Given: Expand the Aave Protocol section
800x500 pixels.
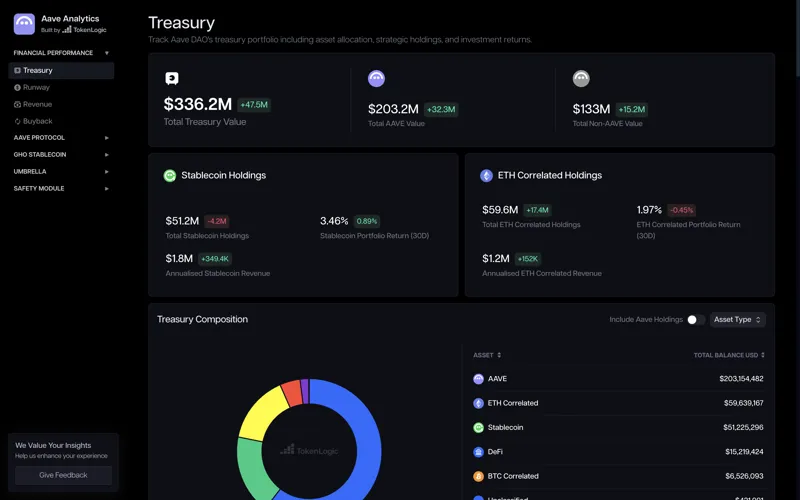Looking at the screenshot, I should coord(107,138).
